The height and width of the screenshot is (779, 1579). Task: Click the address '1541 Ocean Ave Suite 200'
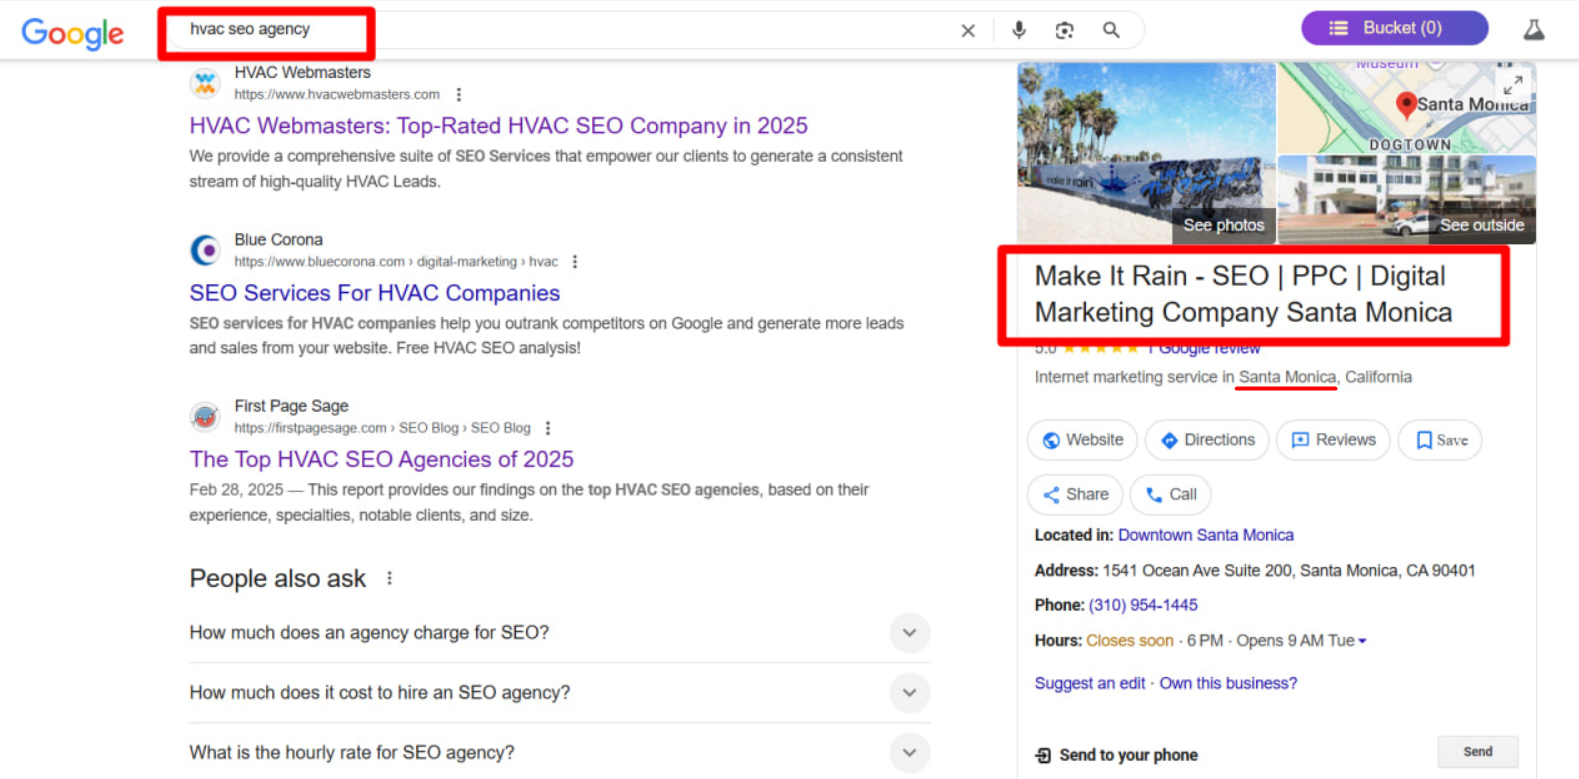point(1289,570)
